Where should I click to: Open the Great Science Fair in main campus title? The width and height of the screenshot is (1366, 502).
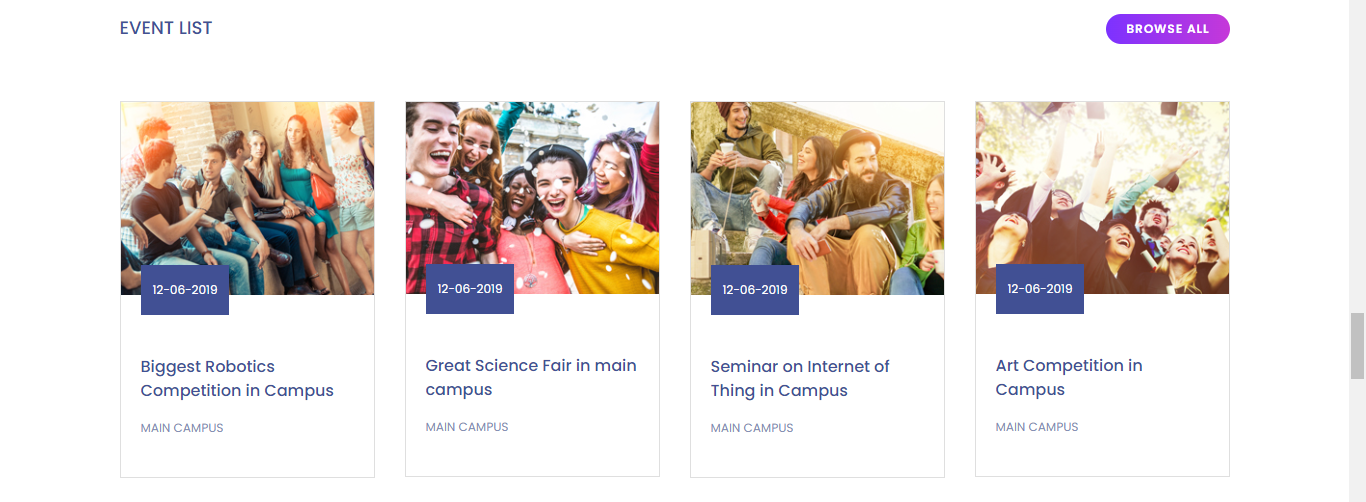[531, 378]
